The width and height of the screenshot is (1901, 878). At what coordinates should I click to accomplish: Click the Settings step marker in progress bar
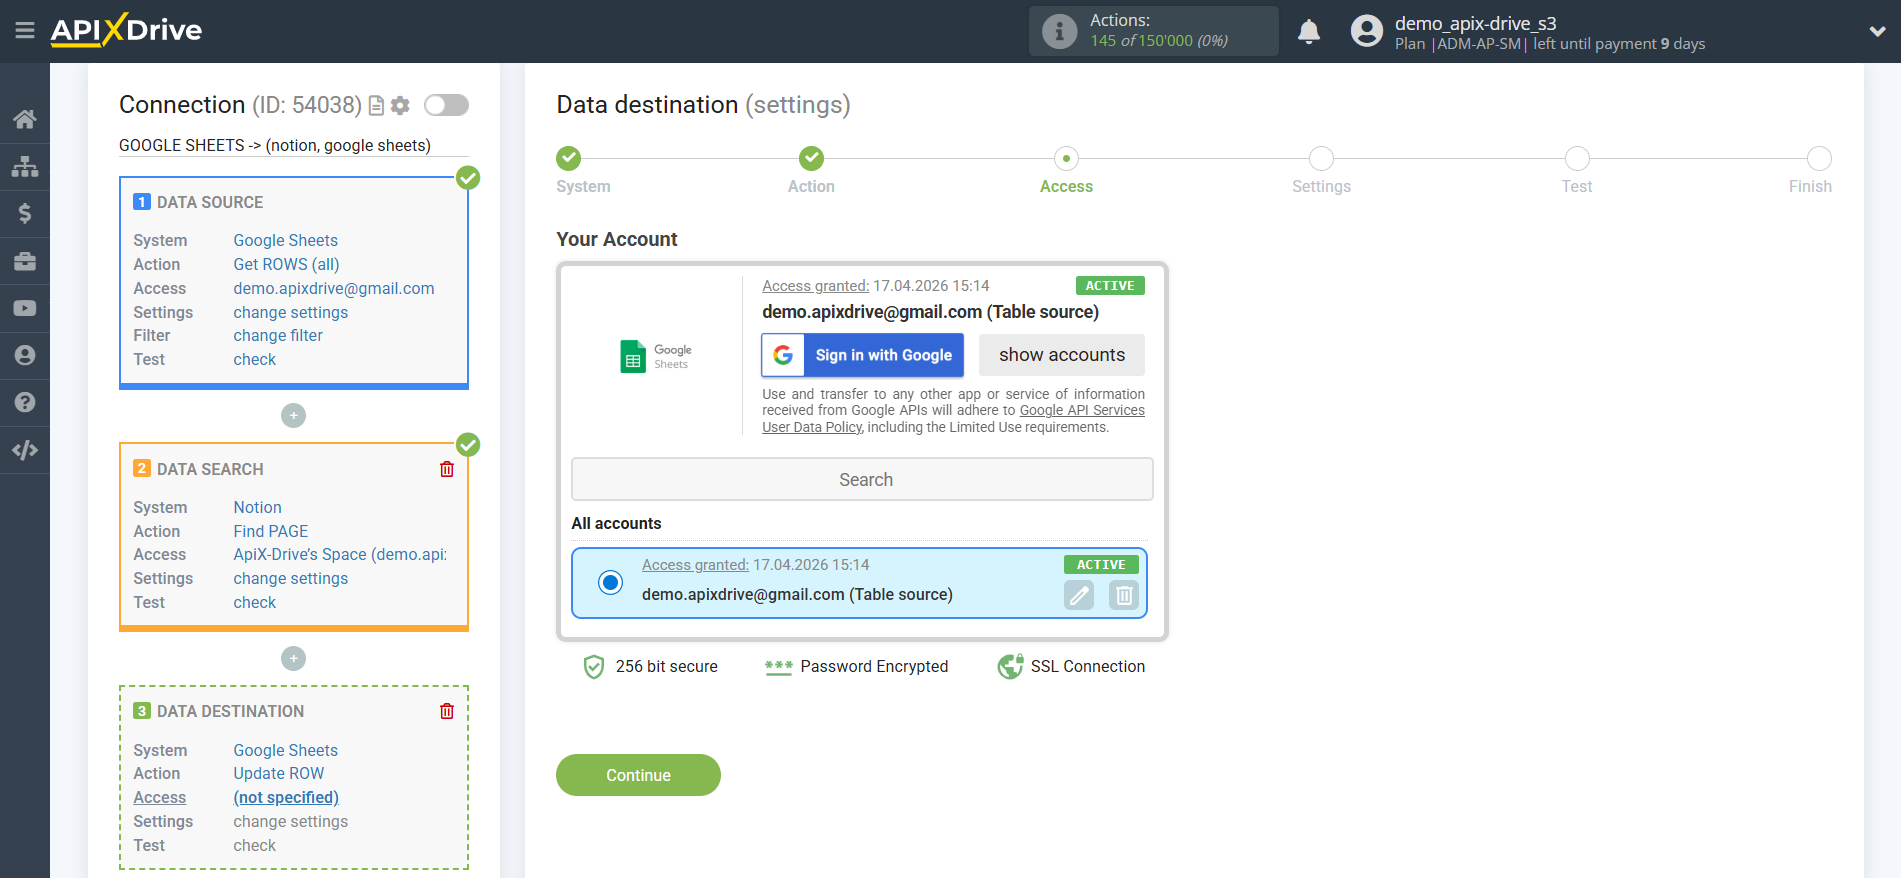coord(1321,159)
